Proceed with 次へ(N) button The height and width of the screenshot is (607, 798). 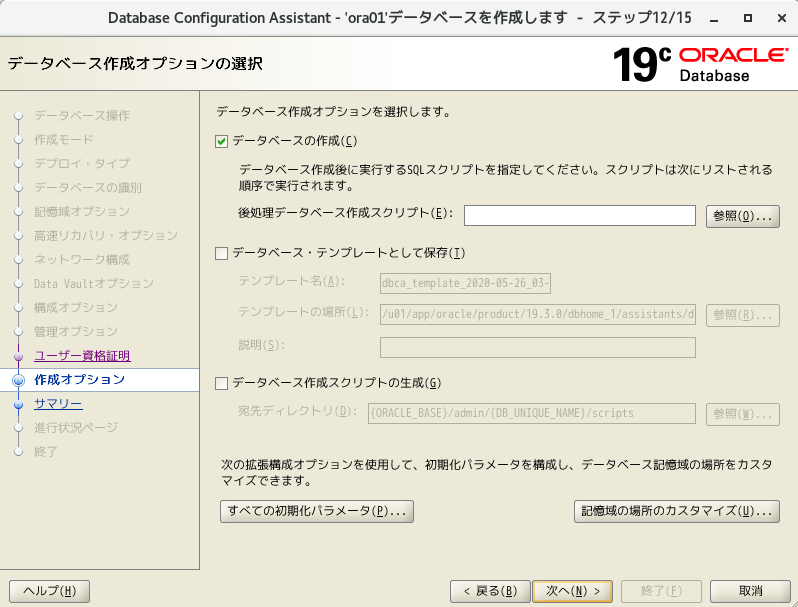point(573,591)
